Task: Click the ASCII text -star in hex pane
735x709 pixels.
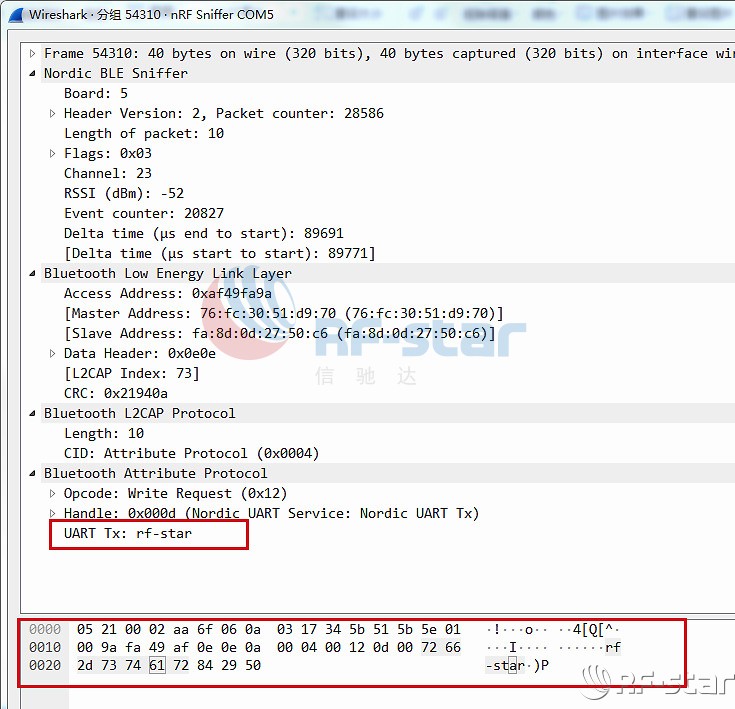Action: [x=505, y=665]
